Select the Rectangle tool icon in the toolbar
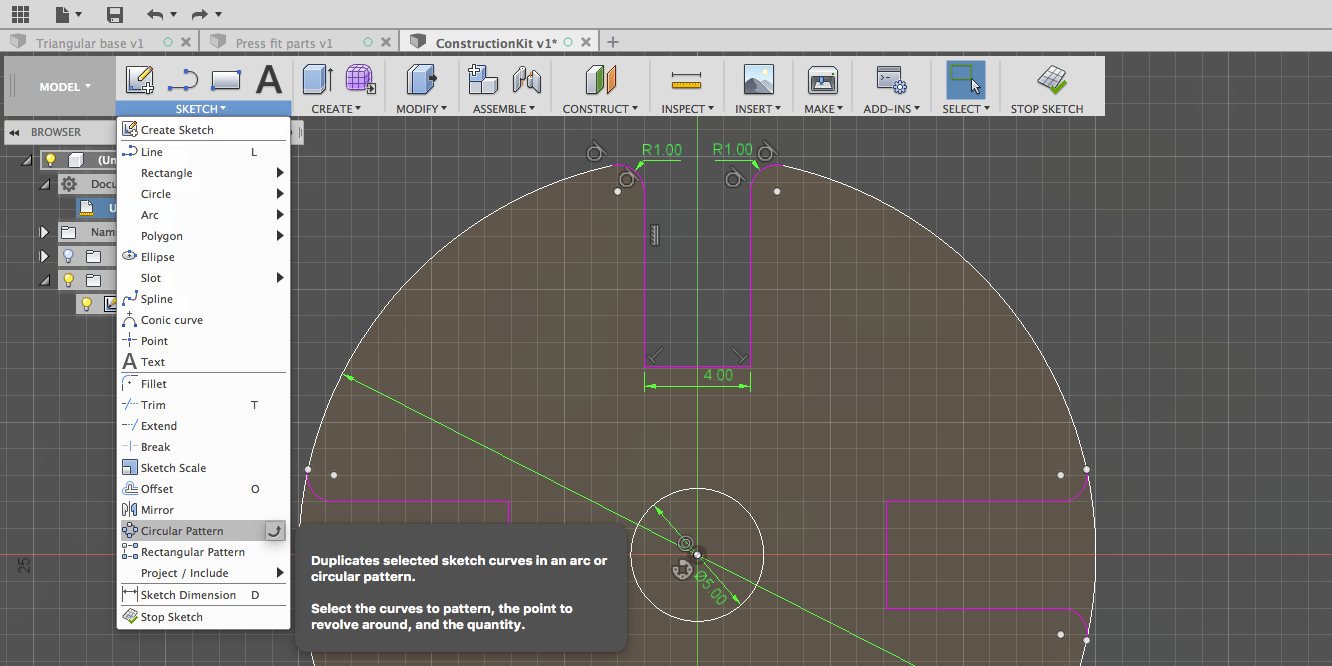1332x666 pixels. (227, 80)
